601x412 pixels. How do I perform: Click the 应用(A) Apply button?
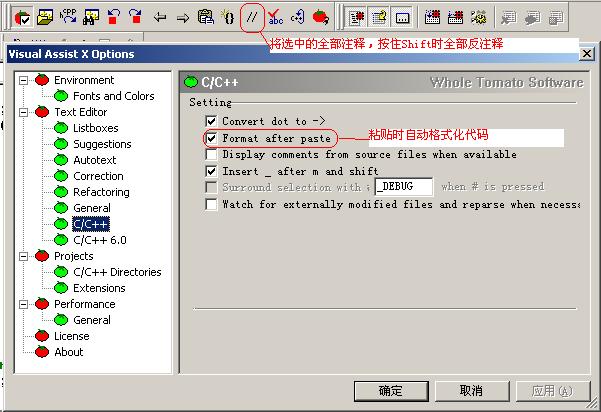coord(552,391)
